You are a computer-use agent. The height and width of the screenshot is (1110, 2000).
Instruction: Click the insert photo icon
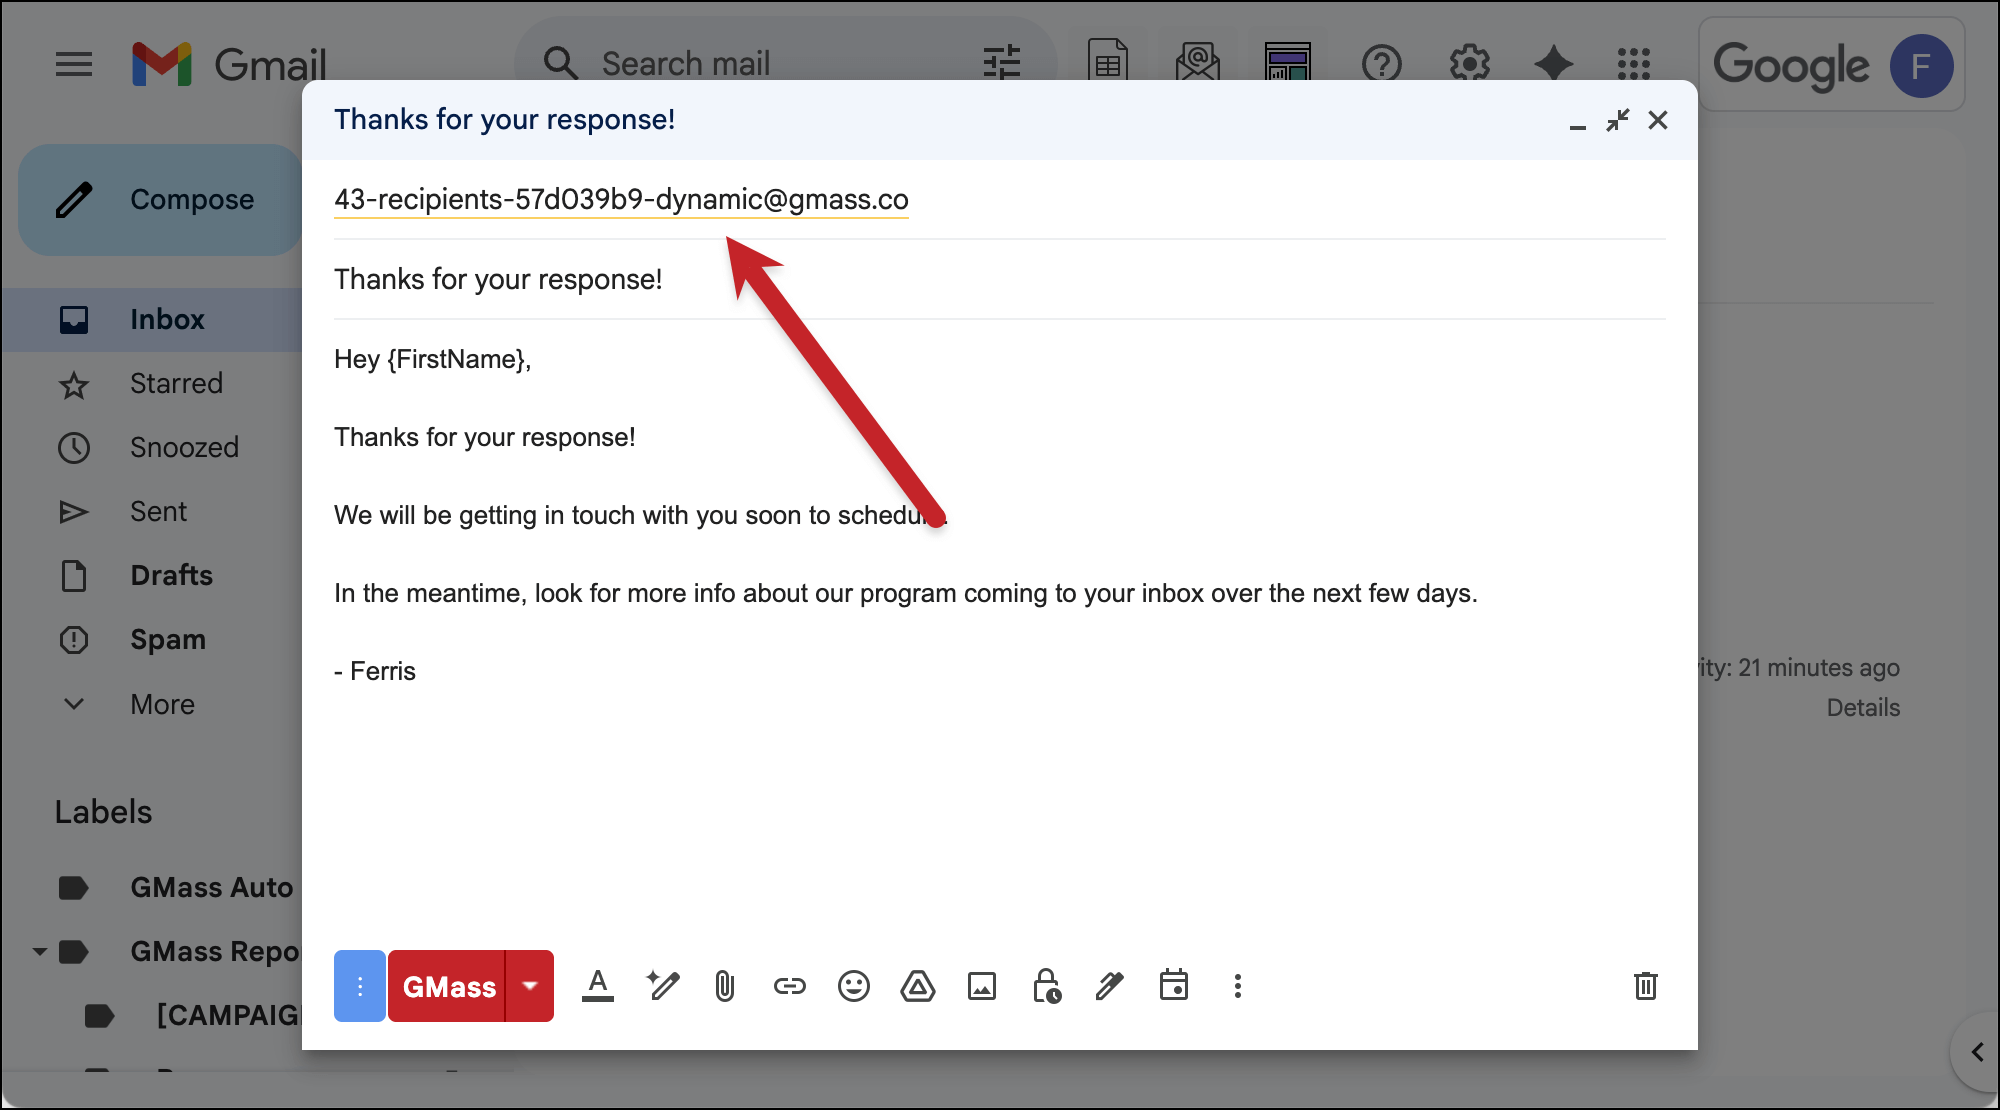coord(981,987)
